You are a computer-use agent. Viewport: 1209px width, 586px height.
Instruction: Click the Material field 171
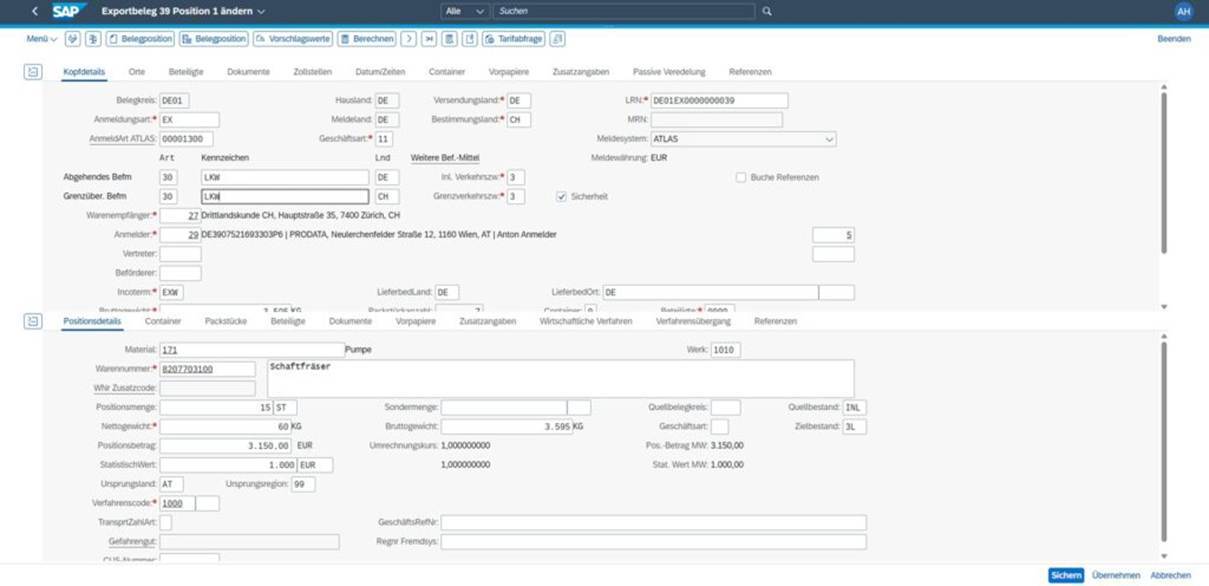tap(250, 350)
